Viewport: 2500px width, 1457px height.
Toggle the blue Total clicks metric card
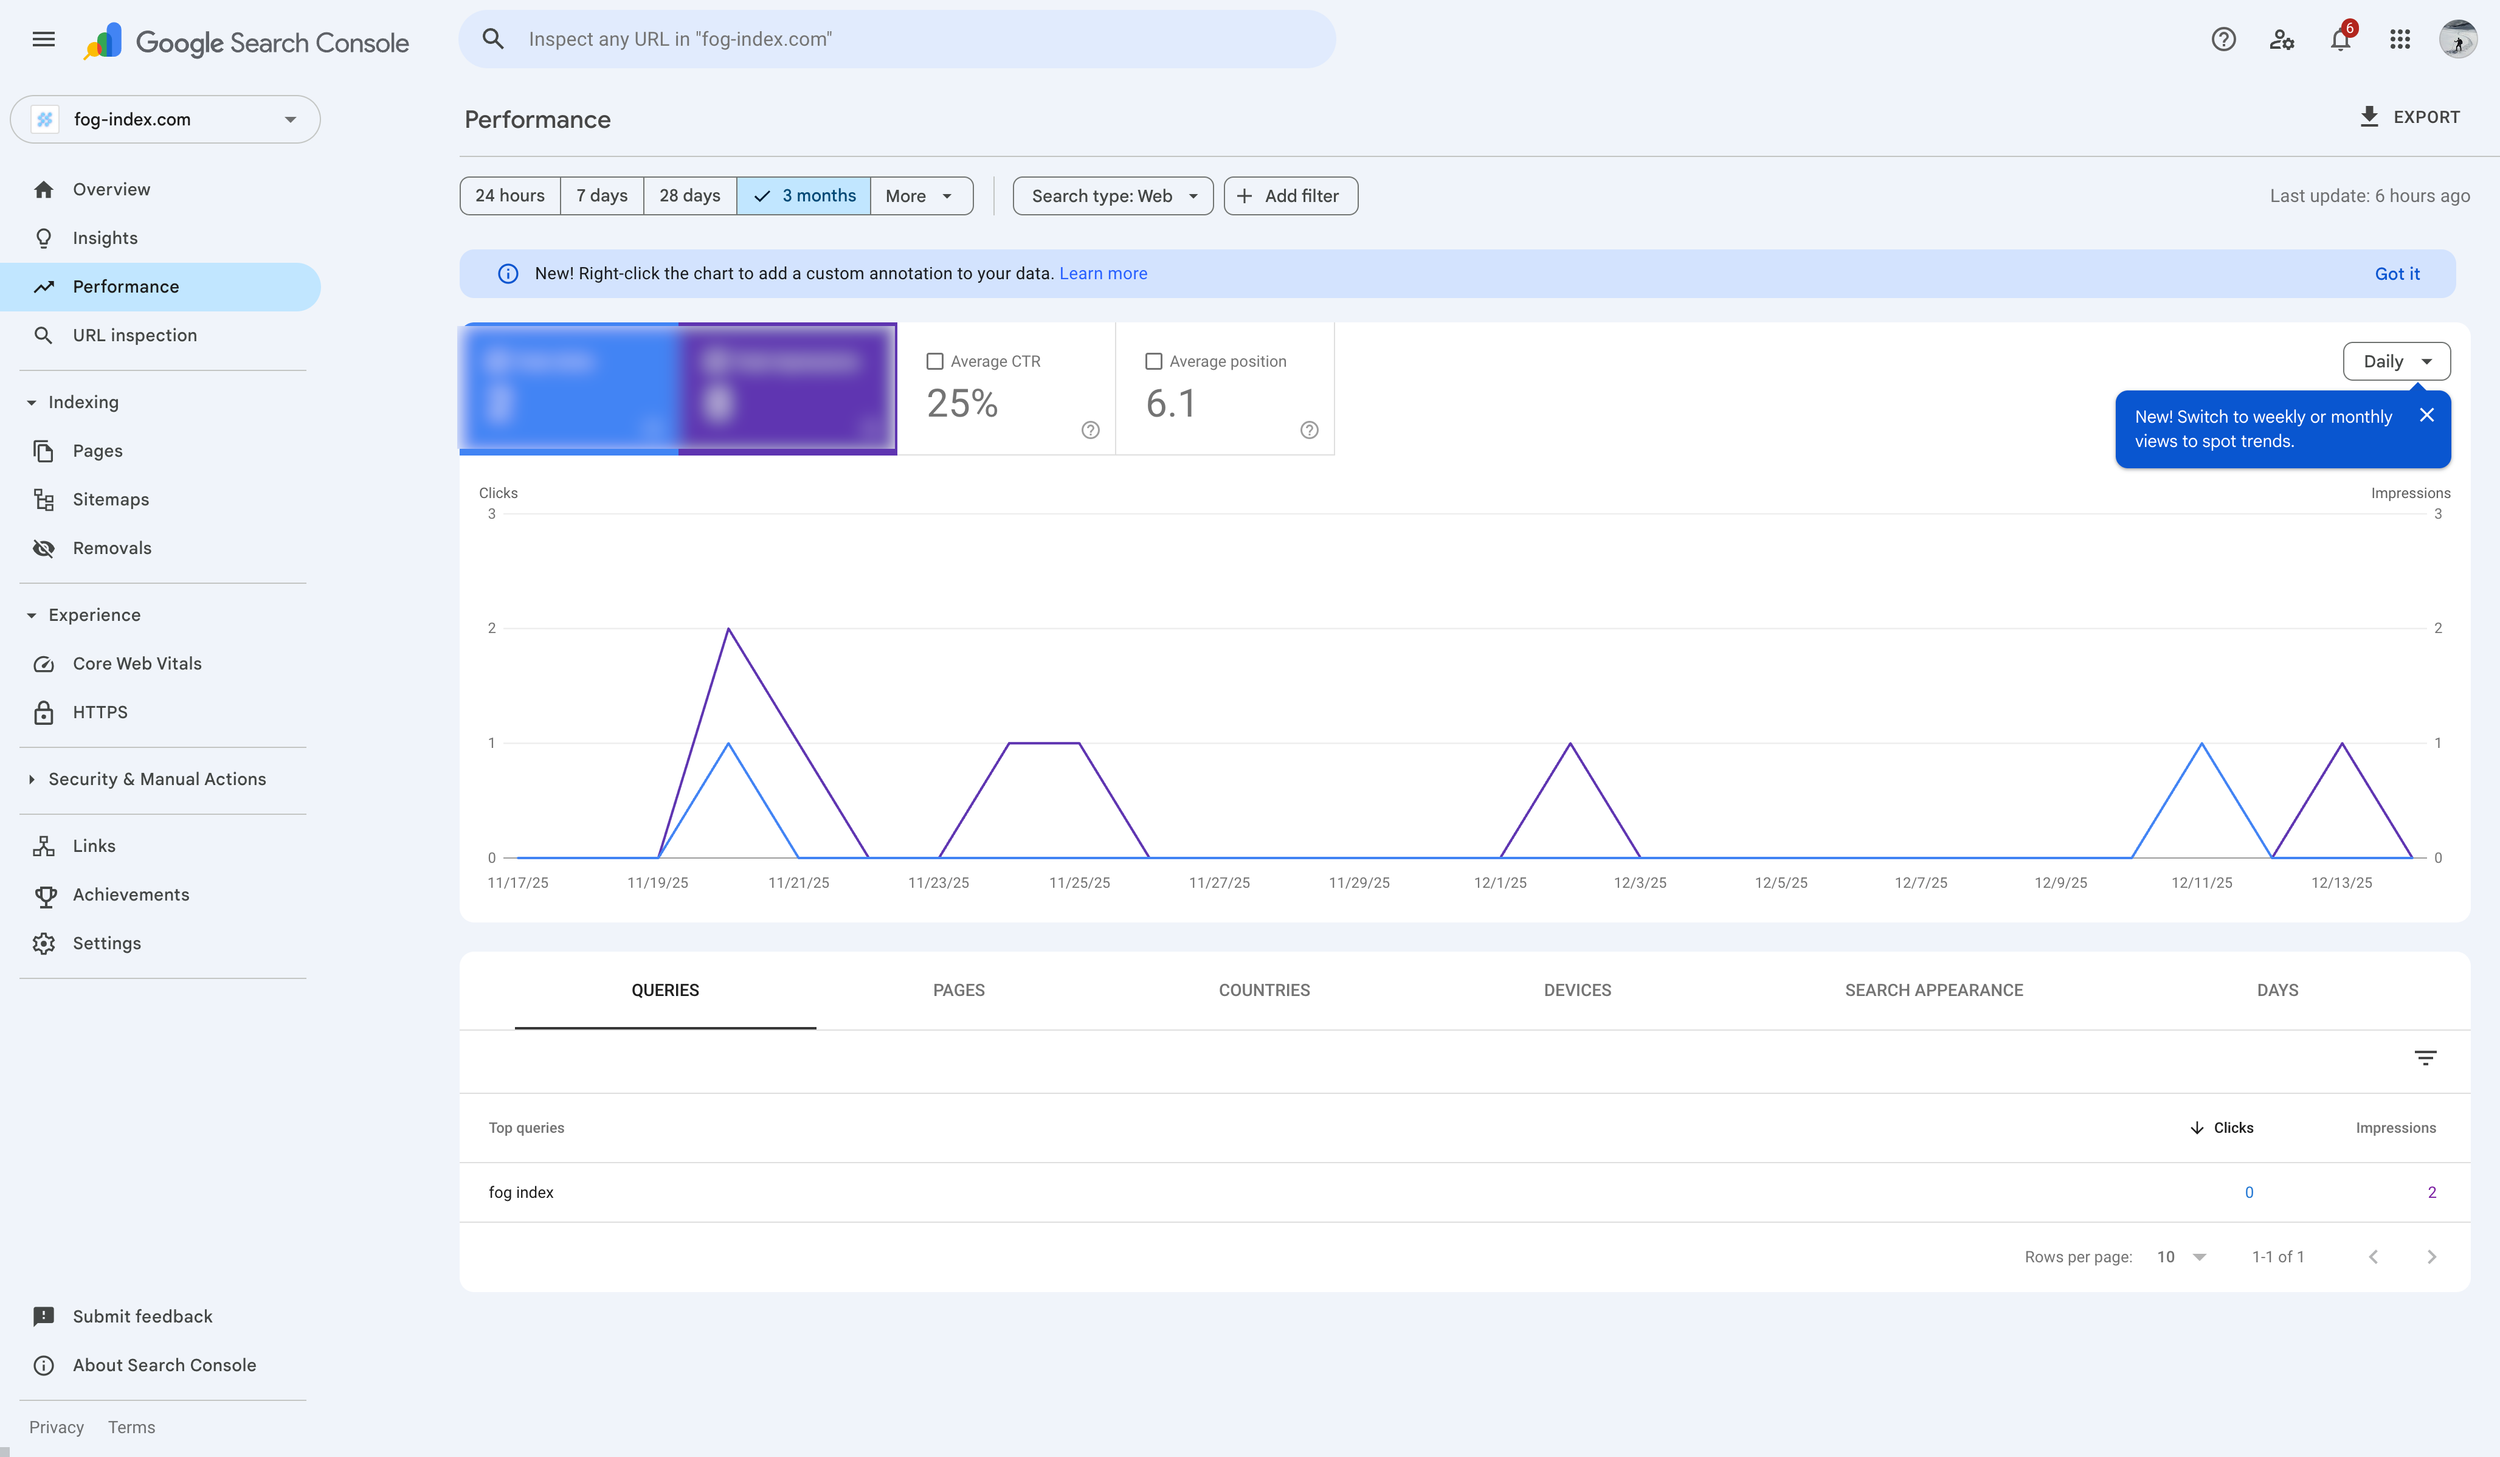(569, 388)
